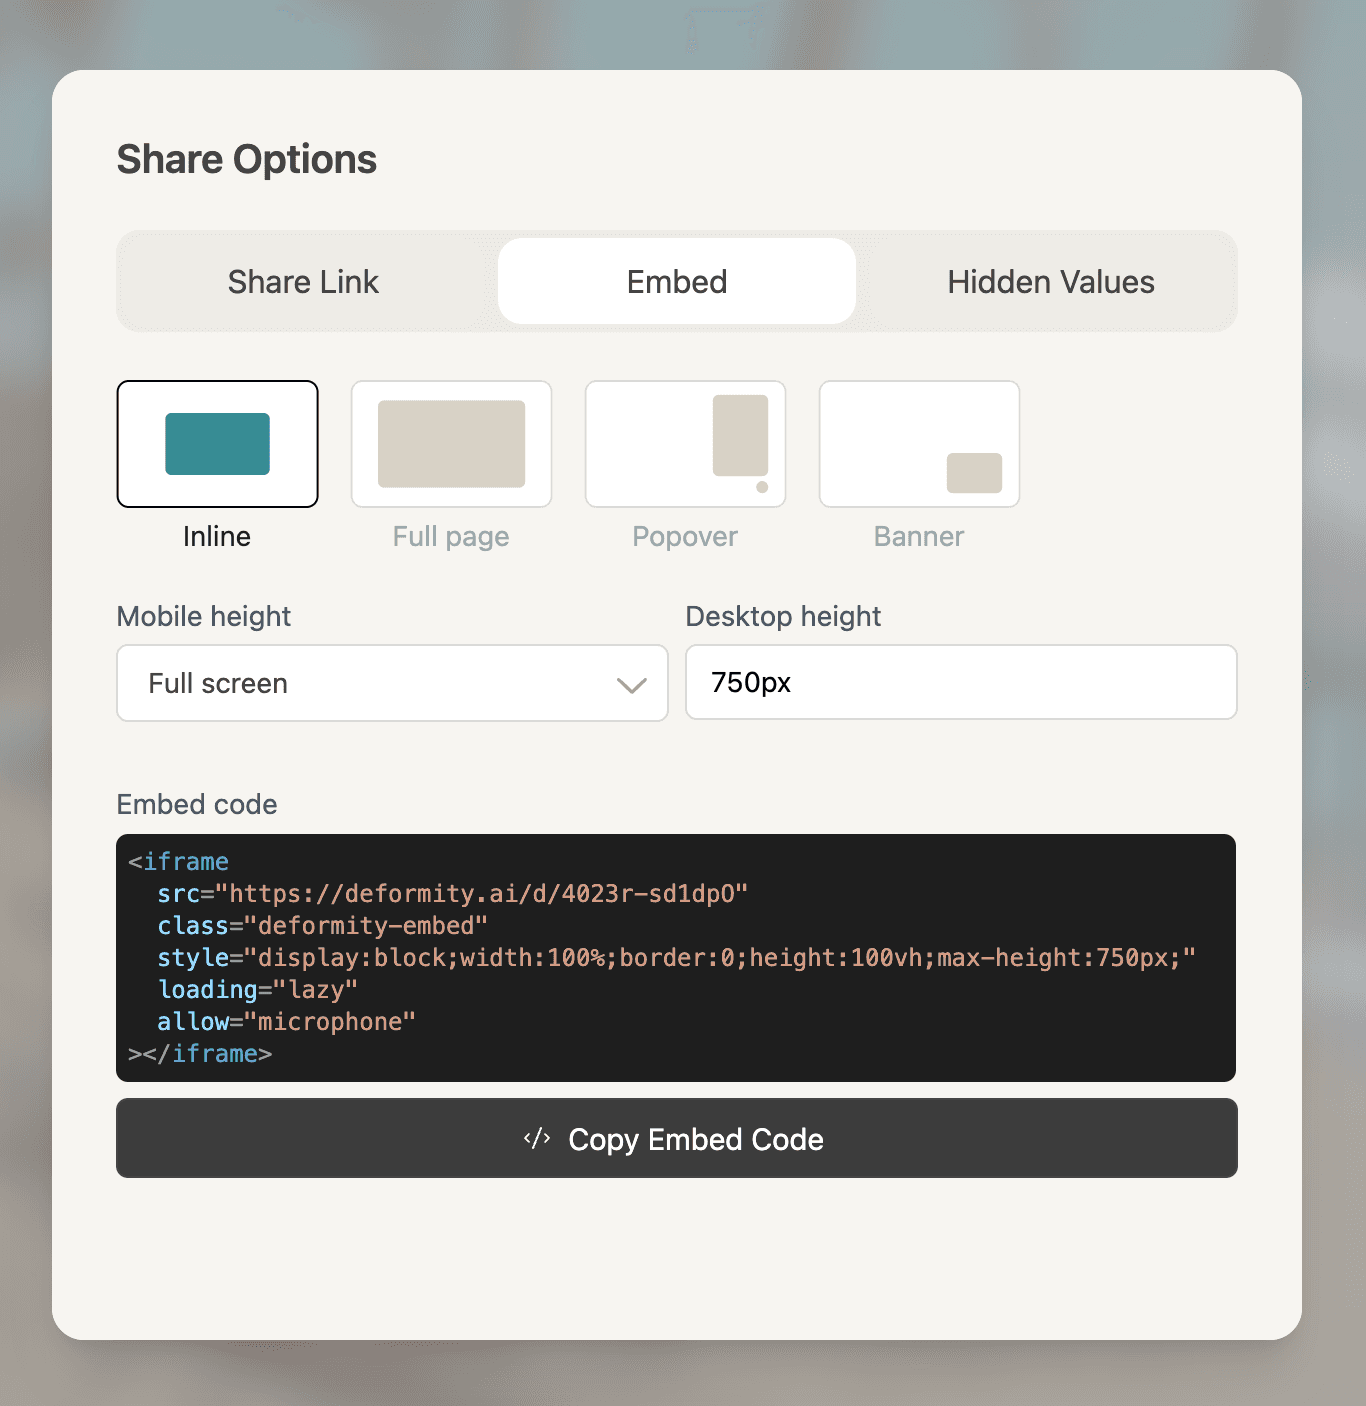Click the small dot in Popover preview
Viewport: 1366px width, 1406px height.
pos(764,487)
